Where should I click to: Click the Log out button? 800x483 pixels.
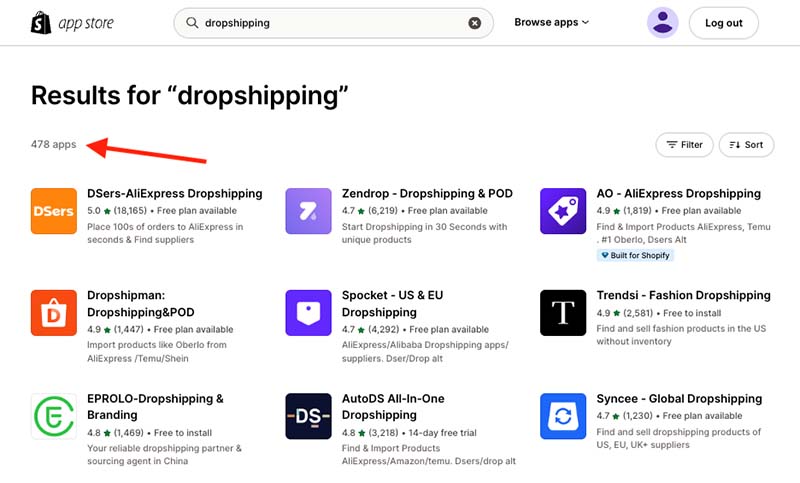tap(723, 23)
